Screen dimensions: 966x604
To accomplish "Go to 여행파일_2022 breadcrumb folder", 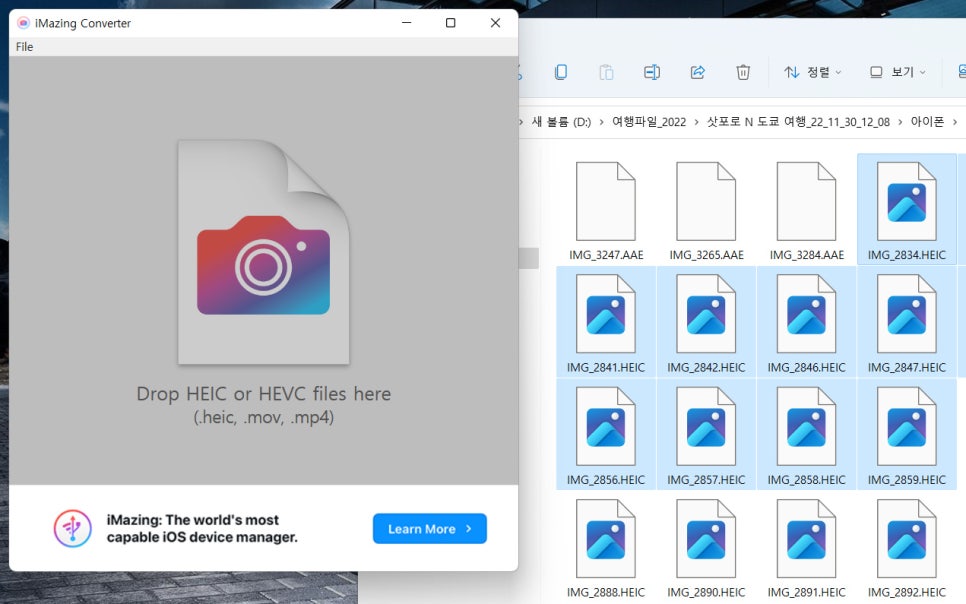I will [649, 122].
